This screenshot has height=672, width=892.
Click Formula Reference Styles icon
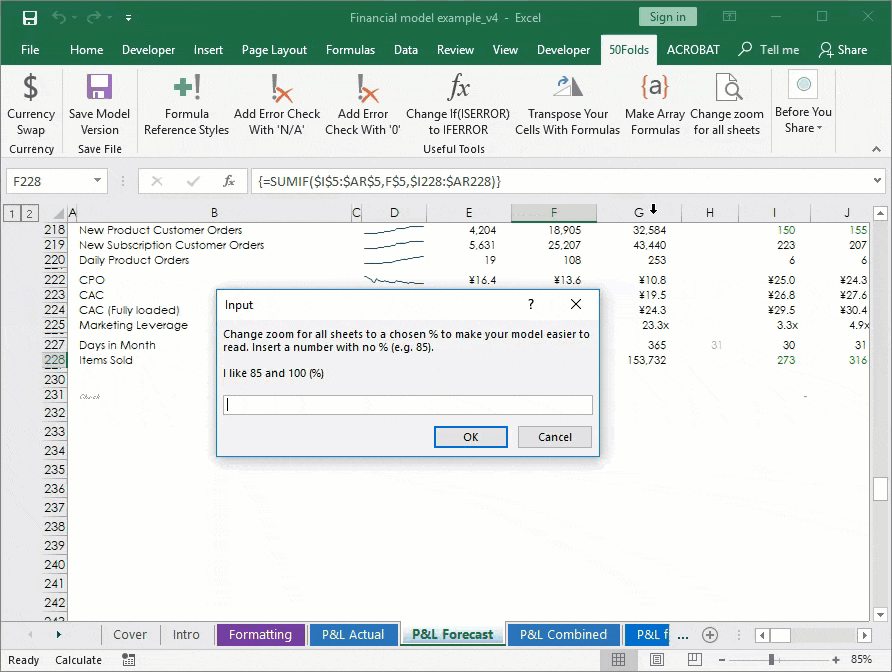(187, 87)
